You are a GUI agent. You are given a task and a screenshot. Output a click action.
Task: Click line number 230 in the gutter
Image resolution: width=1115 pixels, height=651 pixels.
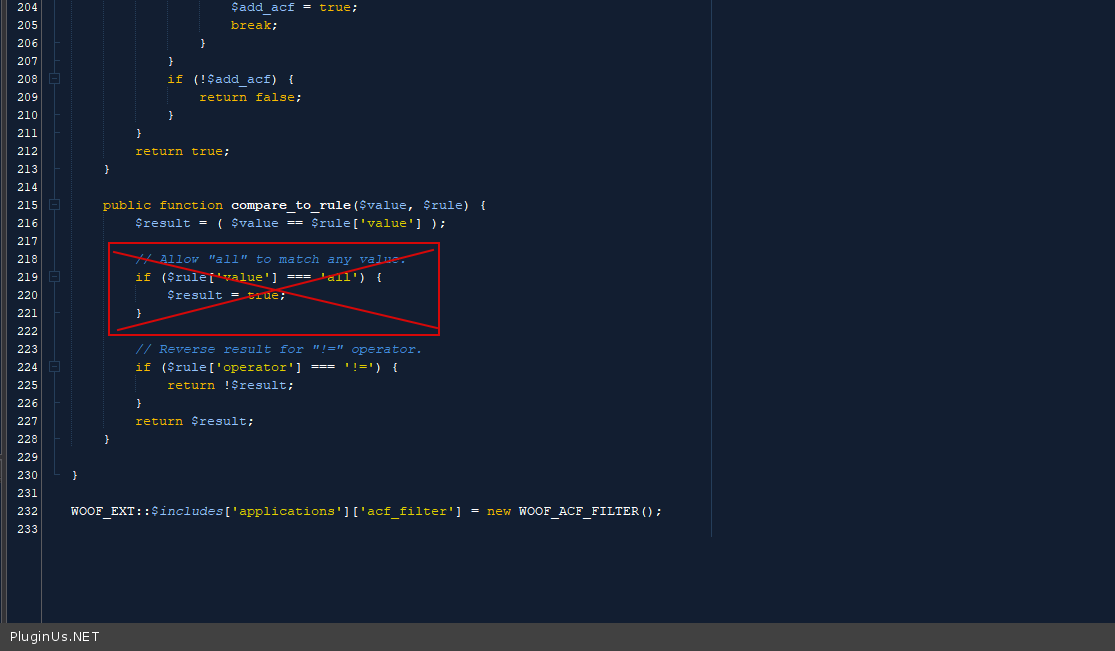[27, 475]
